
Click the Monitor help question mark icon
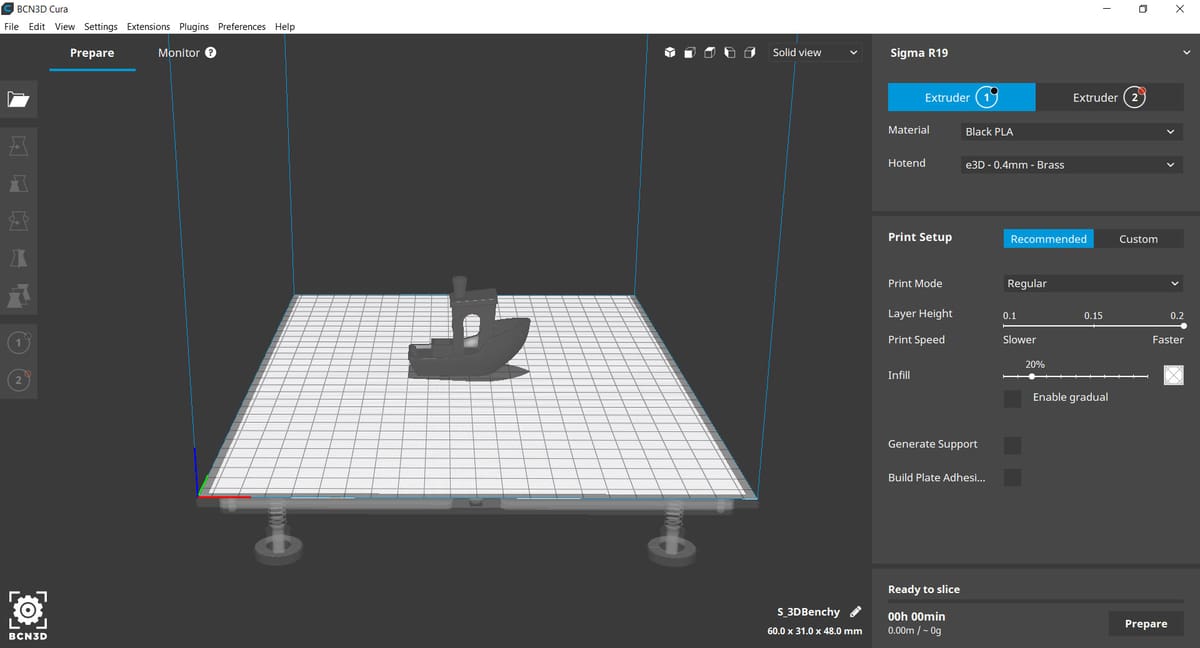(x=210, y=53)
